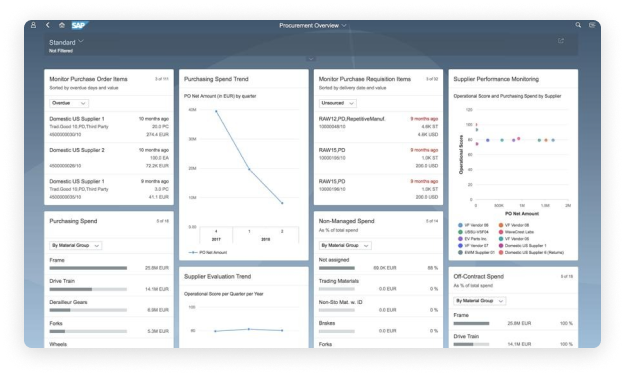Viewport: 625px width, 376px height.
Task: Click the 72.2K EUR amount
Action: click(x=157, y=165)
